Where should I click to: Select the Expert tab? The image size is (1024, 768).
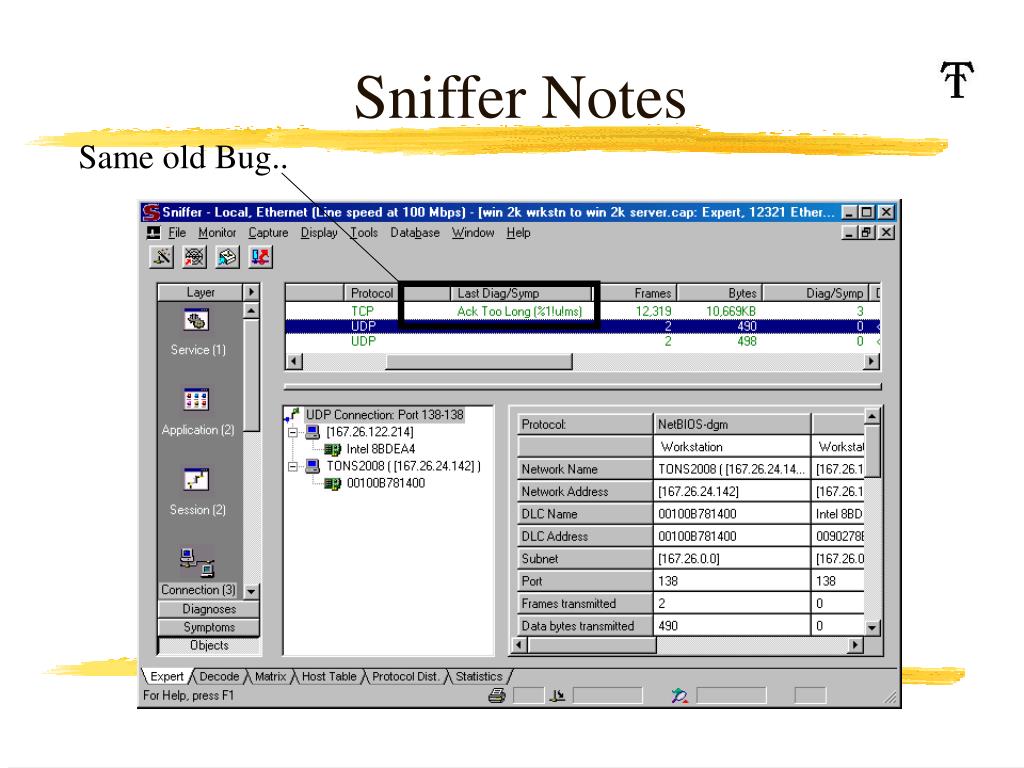(x=167, y=677)
